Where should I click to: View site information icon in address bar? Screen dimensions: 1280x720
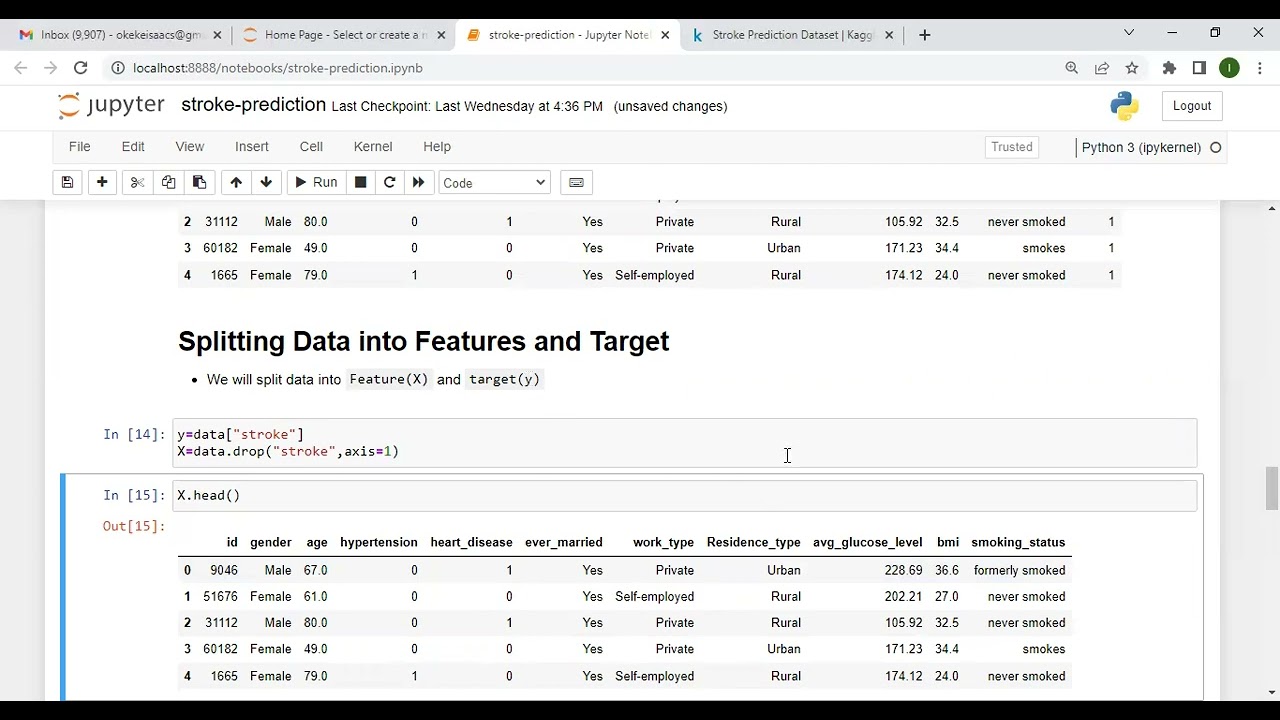[x=117, y=68]
